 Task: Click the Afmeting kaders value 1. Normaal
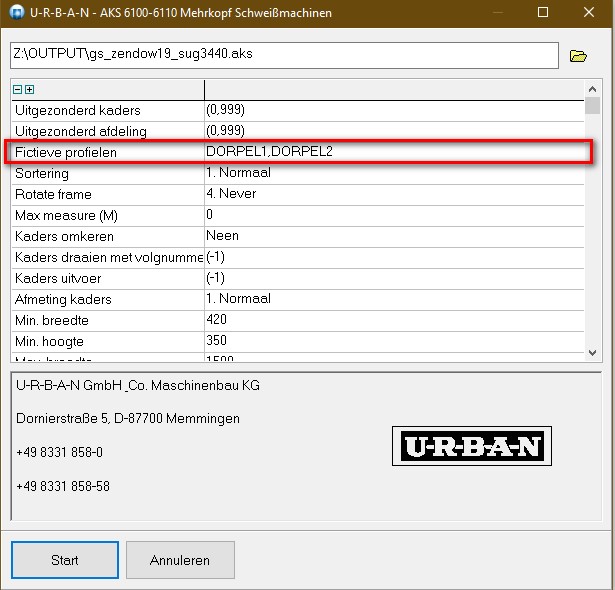238,299
